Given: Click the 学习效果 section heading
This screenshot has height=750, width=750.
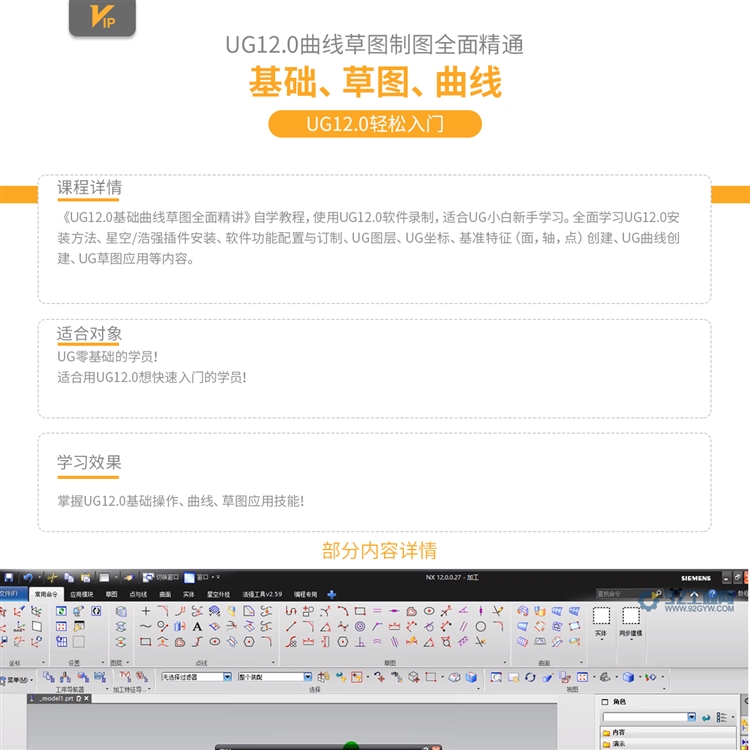Looking at the screenshot, I should [x=89, y=462].
